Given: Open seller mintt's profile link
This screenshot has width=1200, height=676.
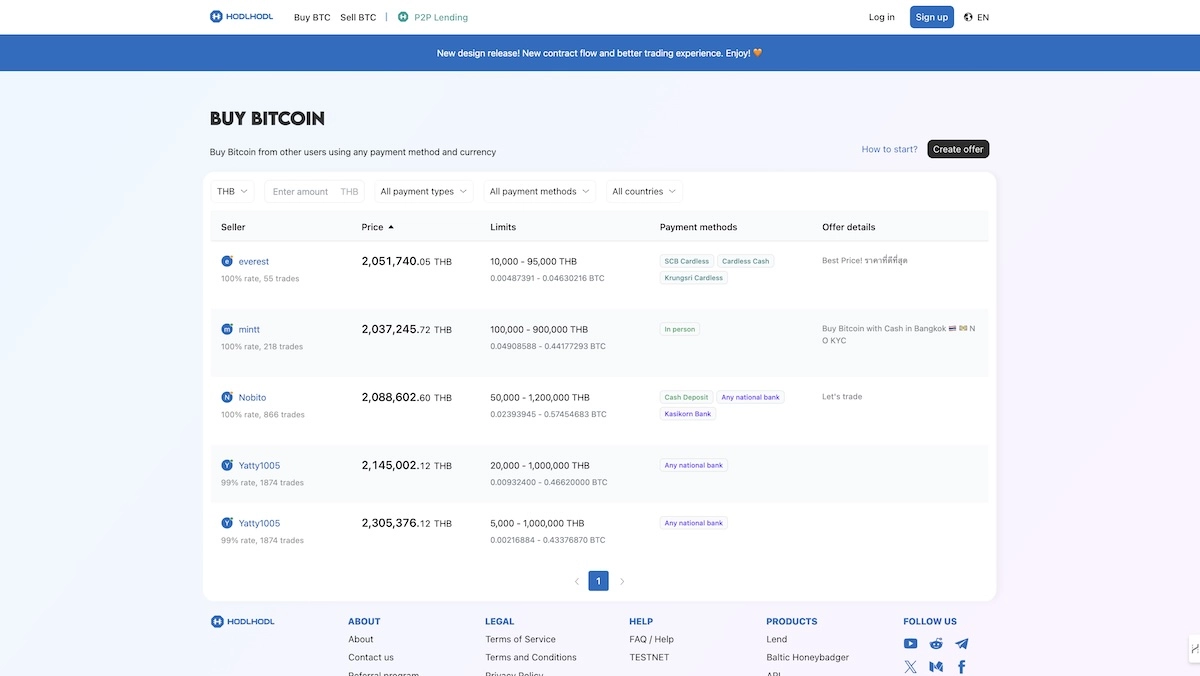Looking at the screenshot, I should (x=249, y=329).
